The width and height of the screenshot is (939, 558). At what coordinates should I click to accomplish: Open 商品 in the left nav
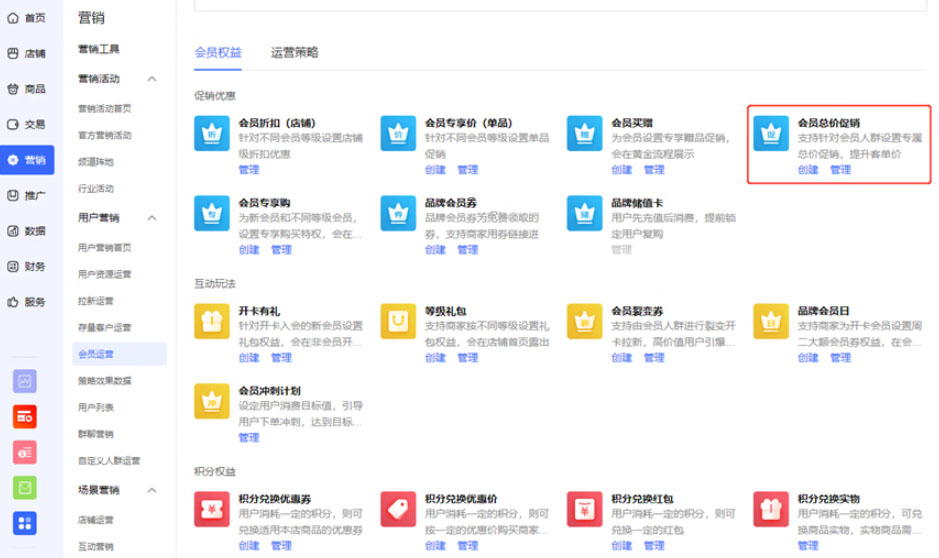coord(27,89)
